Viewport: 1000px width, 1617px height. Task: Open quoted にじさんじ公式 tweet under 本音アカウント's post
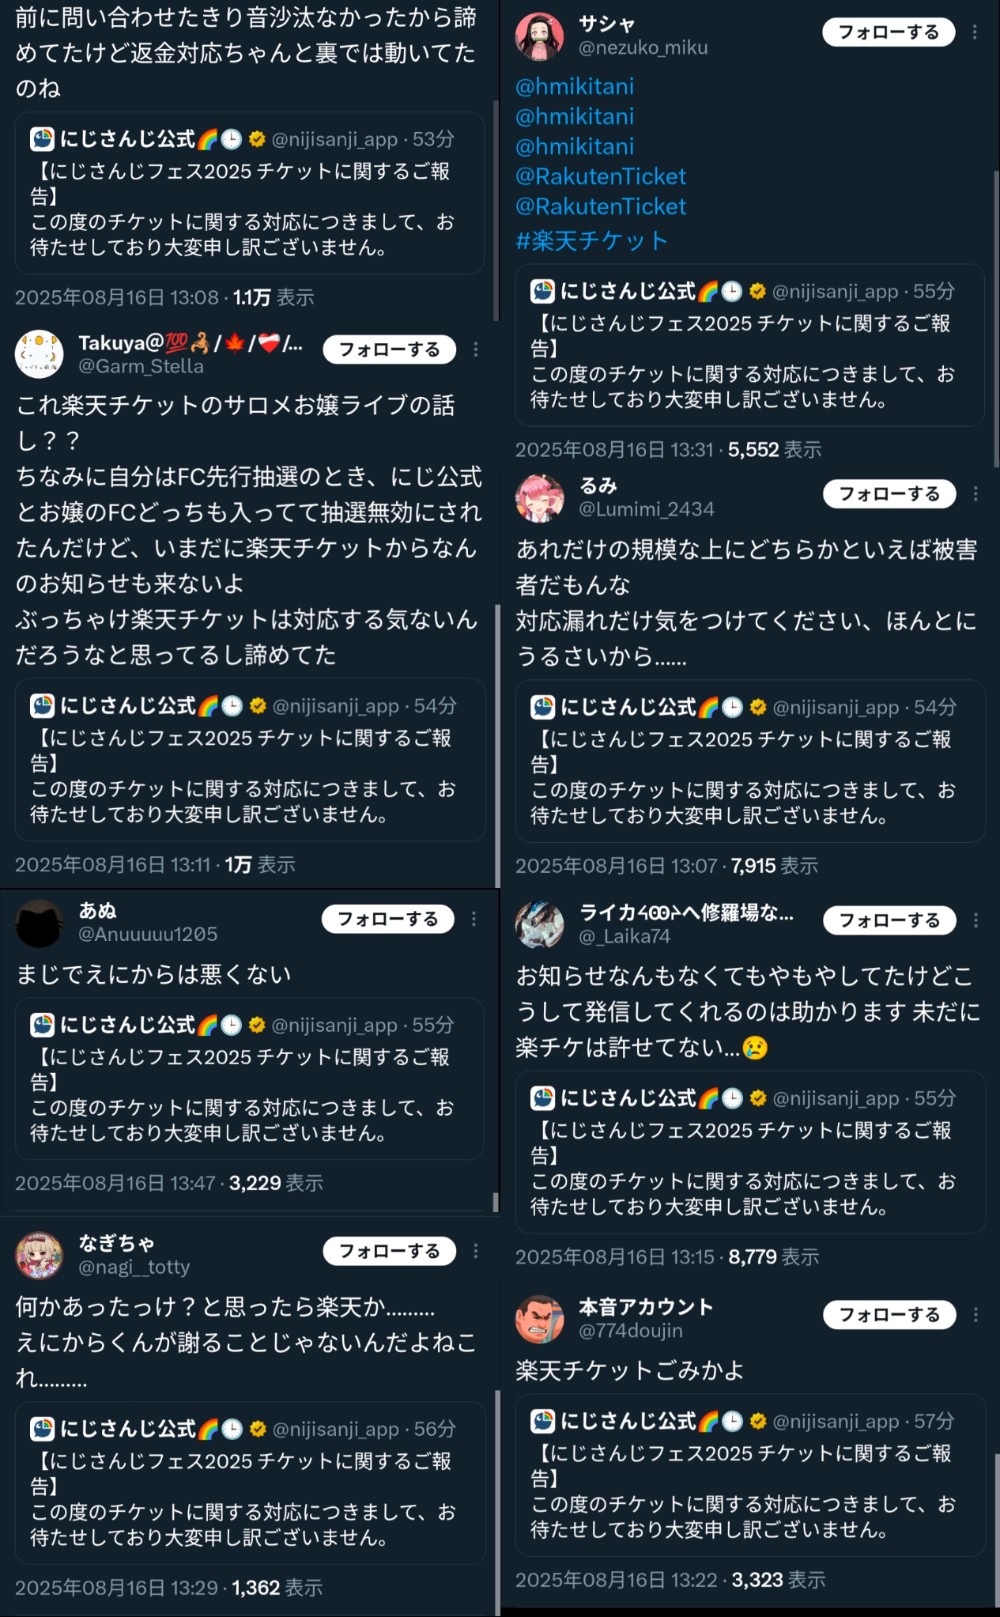coord(750,1475)
